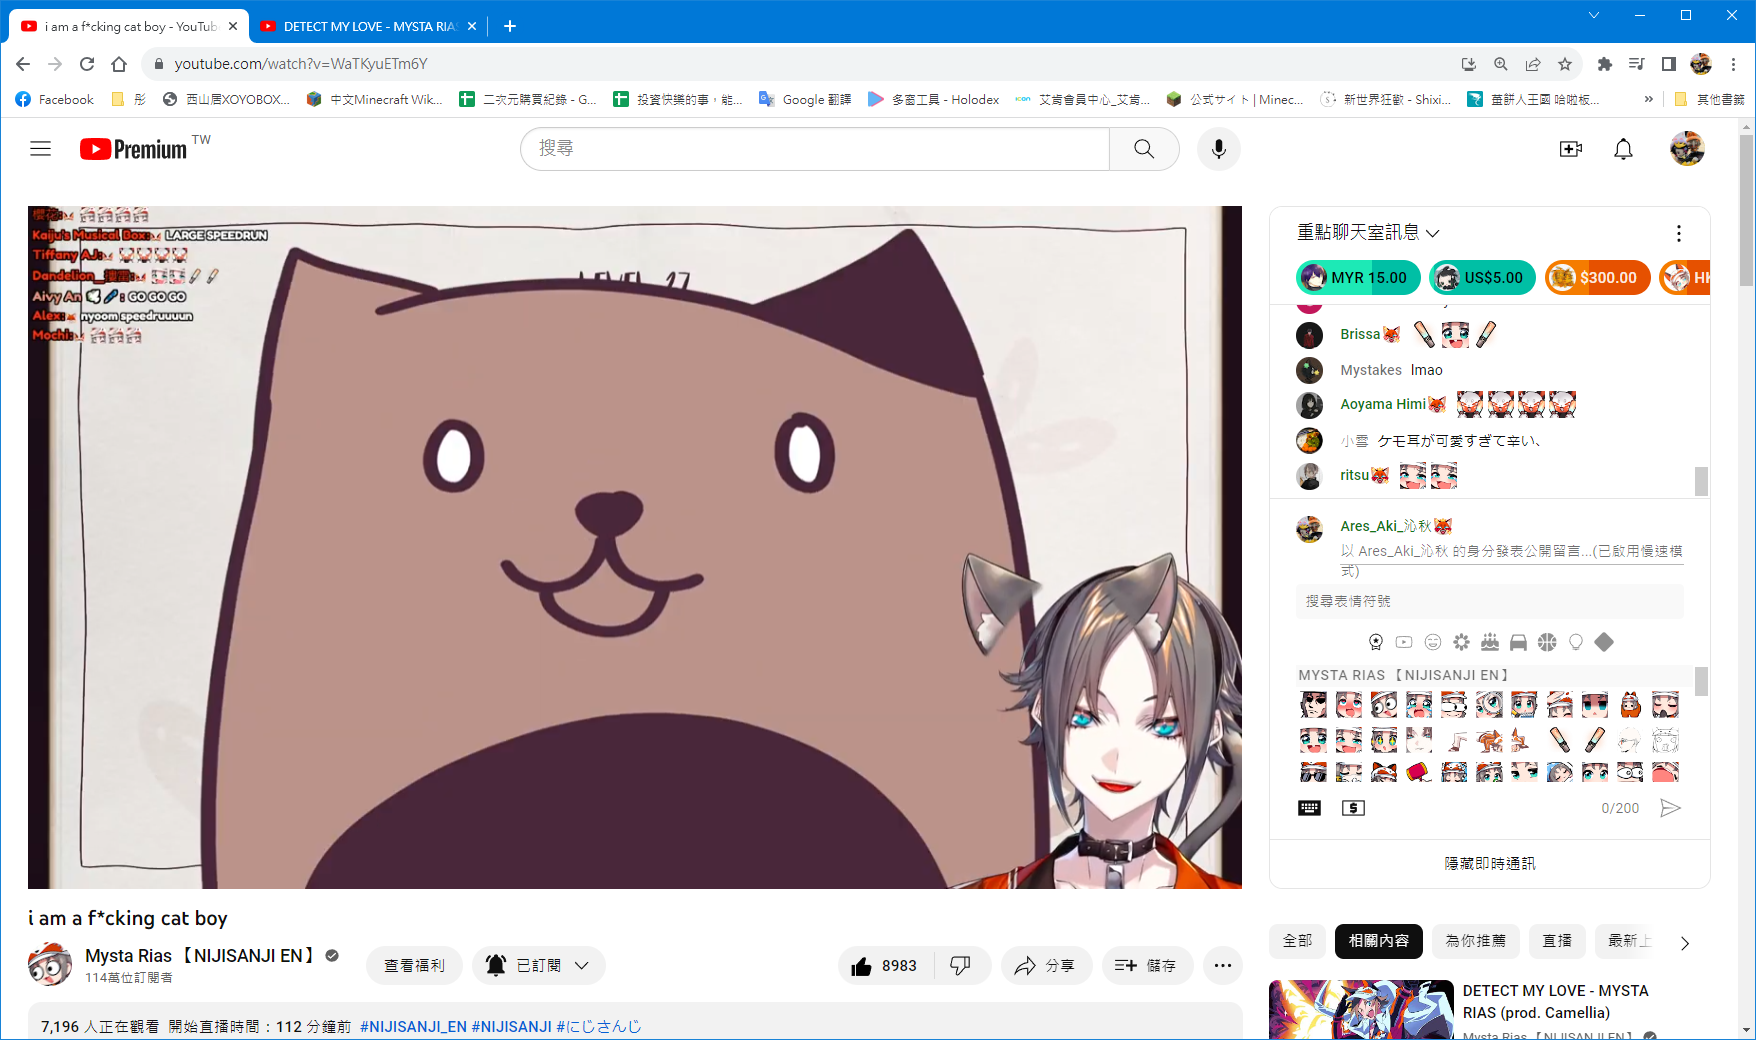Select the diamond symbols emoji category
This screenshot has width=1756, height=1040.
1604,642
